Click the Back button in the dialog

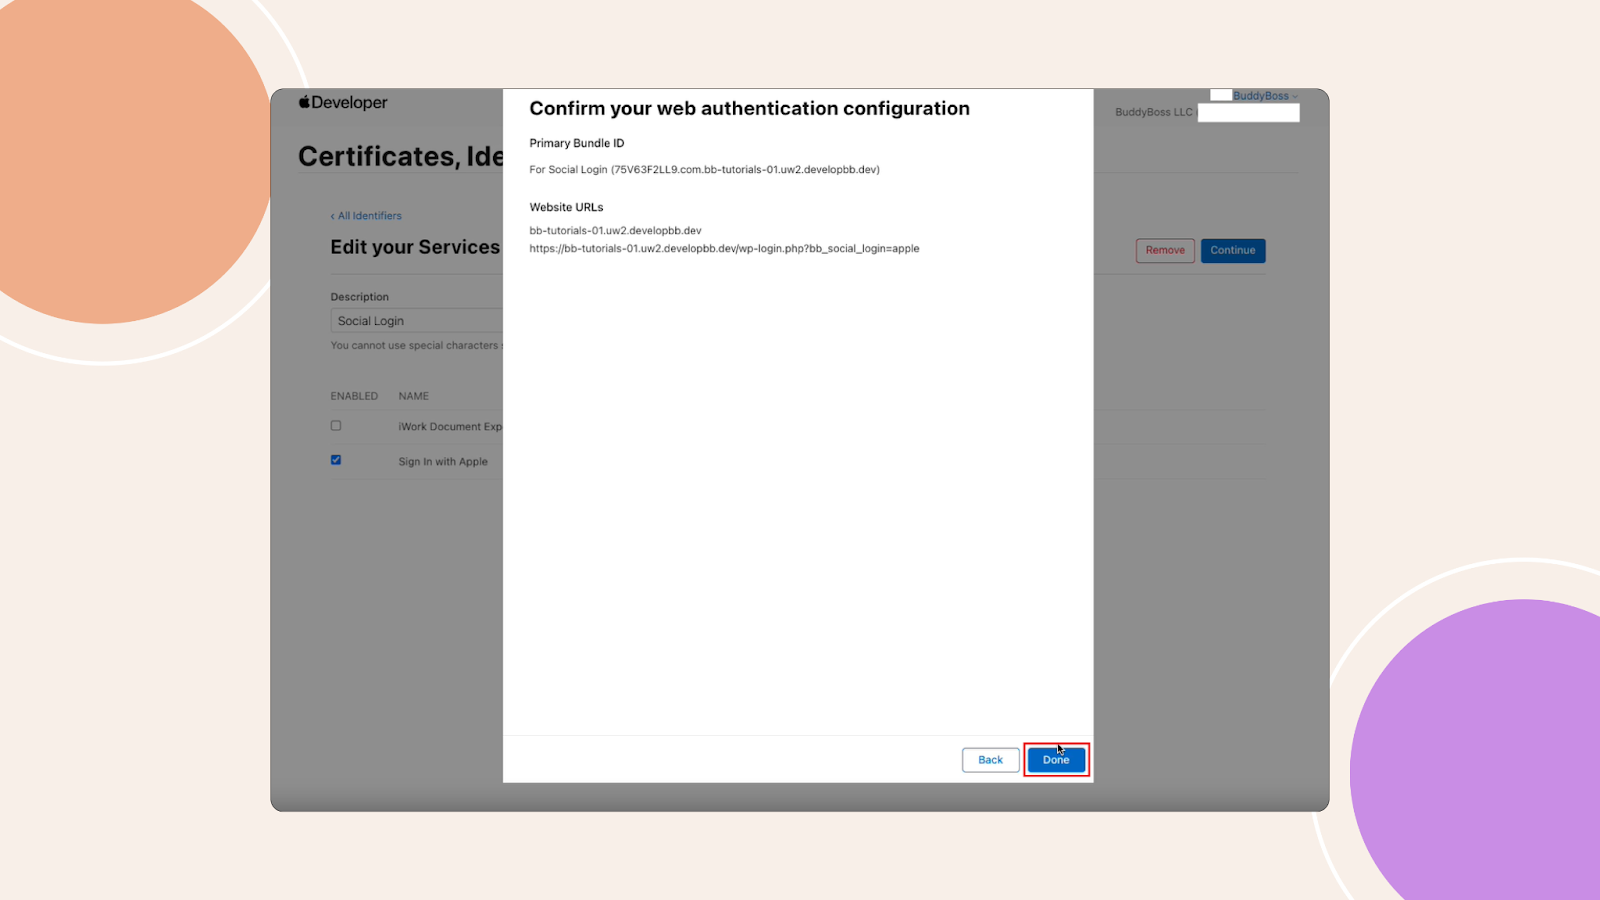990,760
